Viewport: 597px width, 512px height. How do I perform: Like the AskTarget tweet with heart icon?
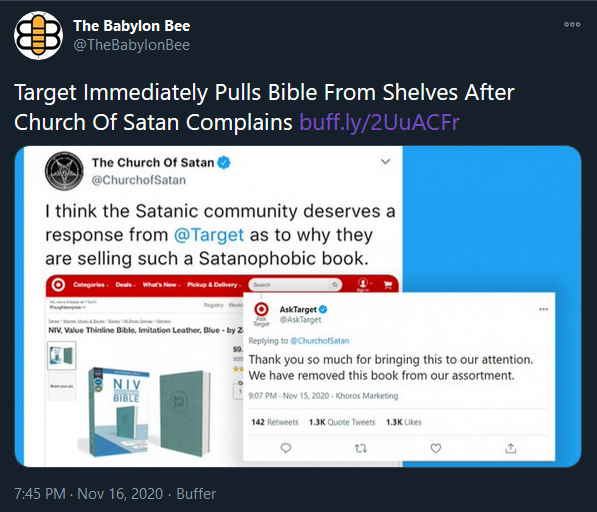tap(436, 448)
